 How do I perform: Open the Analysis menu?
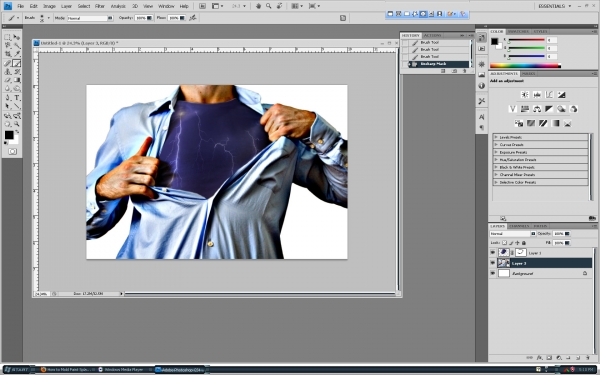(x=118, y=6)
